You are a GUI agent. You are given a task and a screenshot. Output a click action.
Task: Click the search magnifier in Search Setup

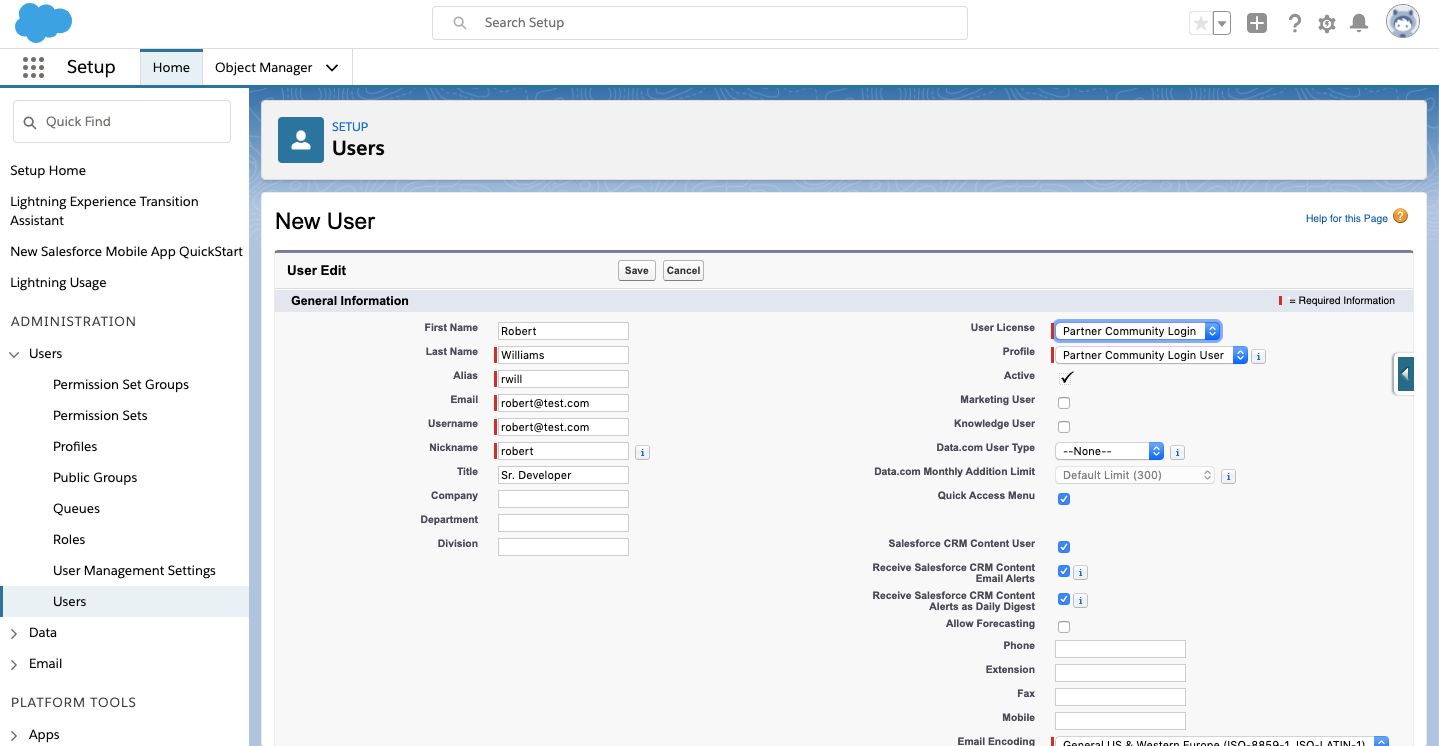pyautogui.click(x=460, y=23)
